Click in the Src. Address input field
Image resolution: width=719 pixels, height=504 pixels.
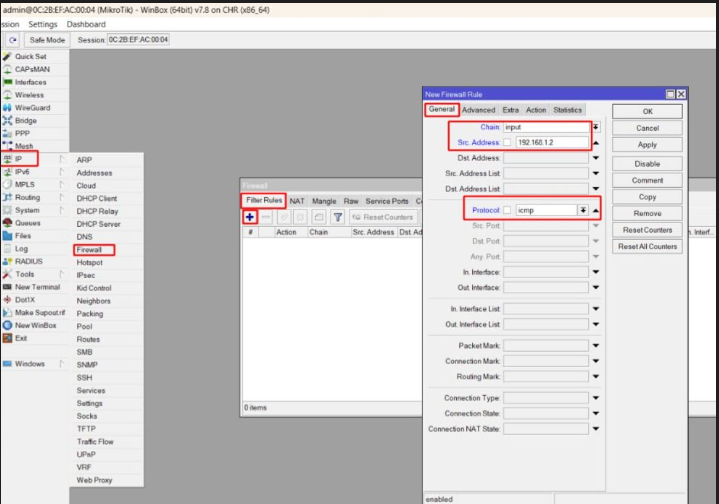click(x=552, y=143)
